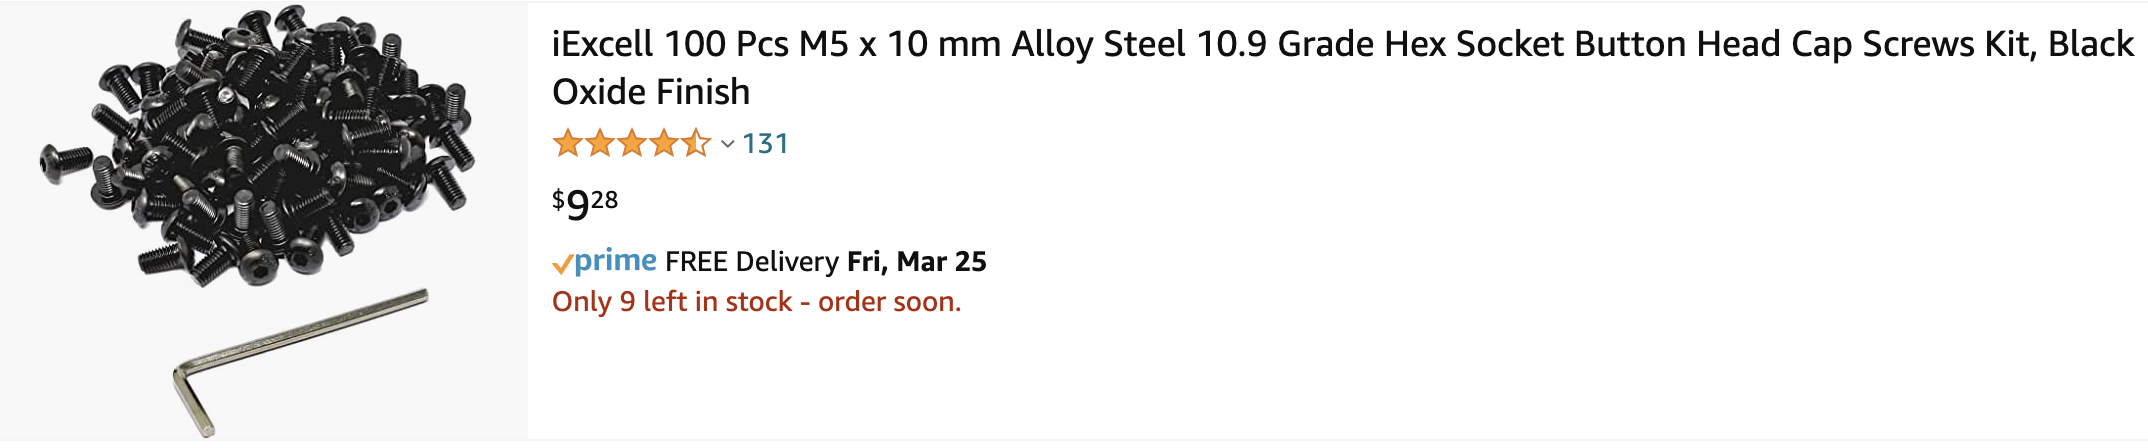Click the Fri, Mar 25 delivery date

point(917,262)
